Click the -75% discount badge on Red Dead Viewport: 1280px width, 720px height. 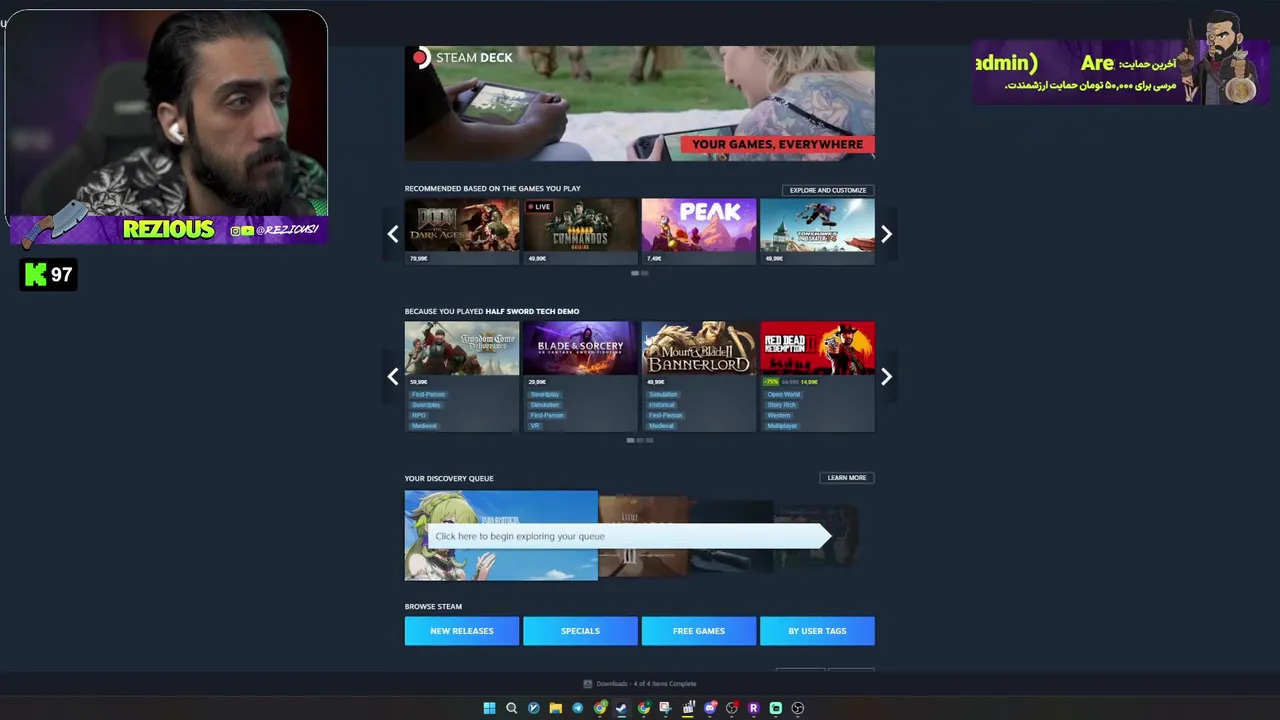[x=771, y=382]
